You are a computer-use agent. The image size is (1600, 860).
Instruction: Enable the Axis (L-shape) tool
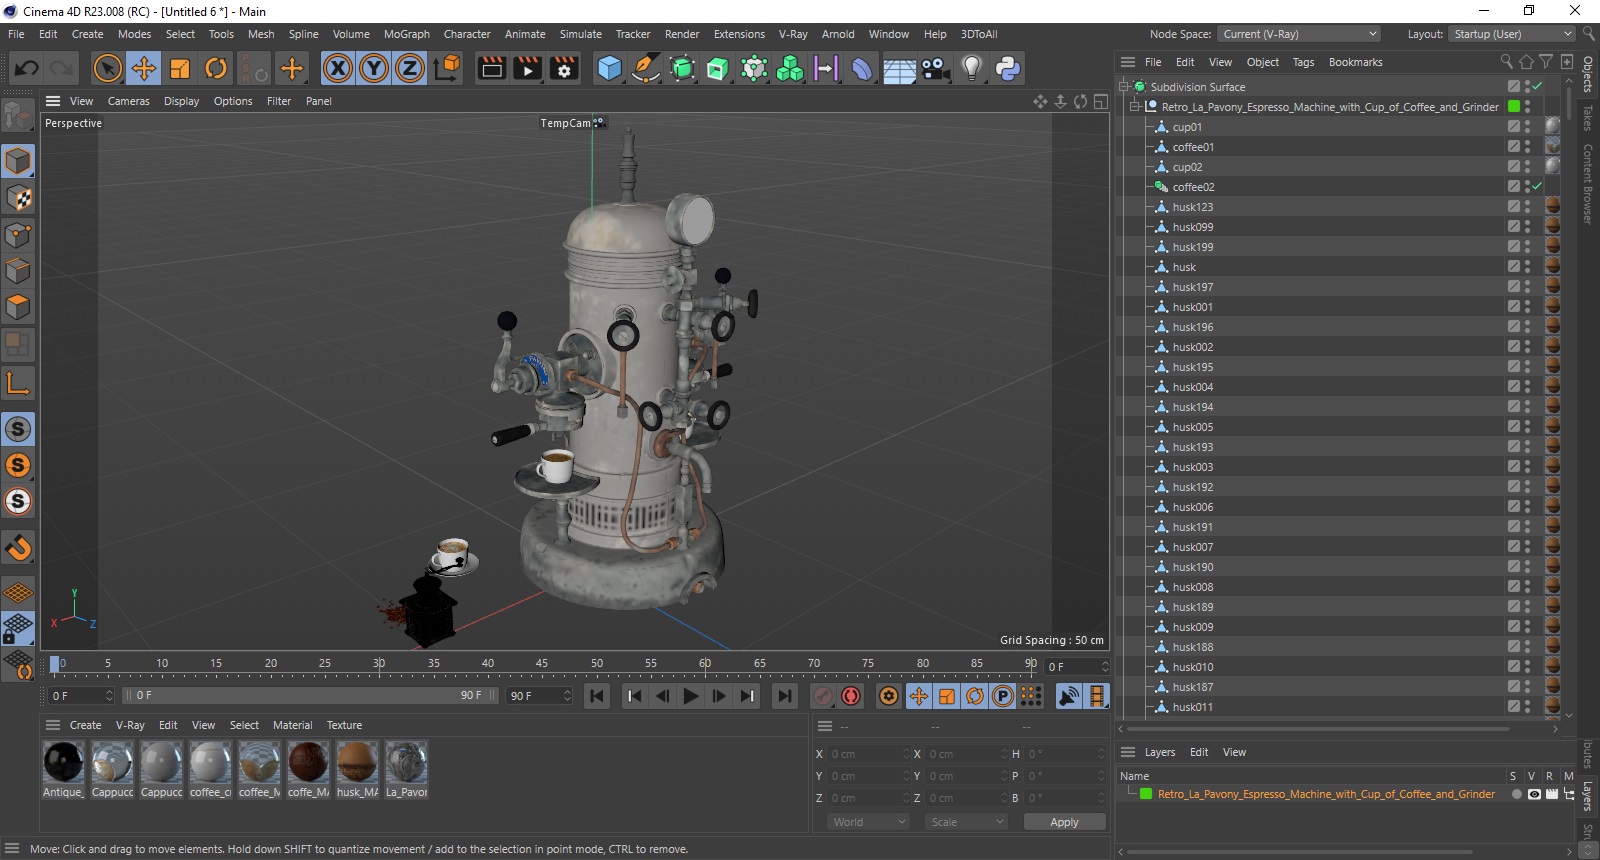click(18, 383)
